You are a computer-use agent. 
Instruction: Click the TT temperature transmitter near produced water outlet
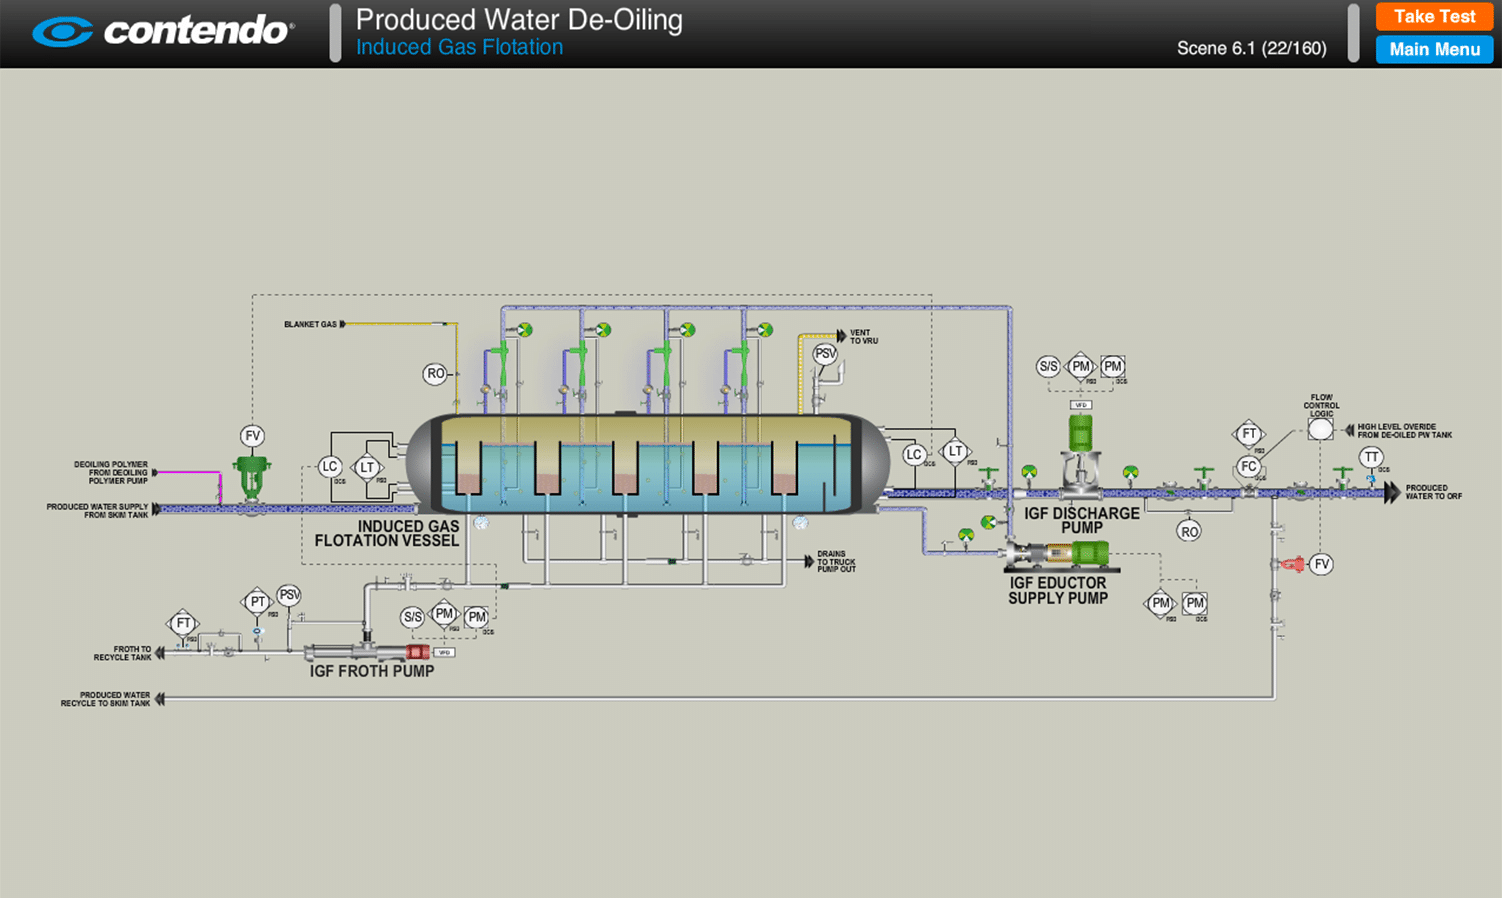coord(1371,456)
